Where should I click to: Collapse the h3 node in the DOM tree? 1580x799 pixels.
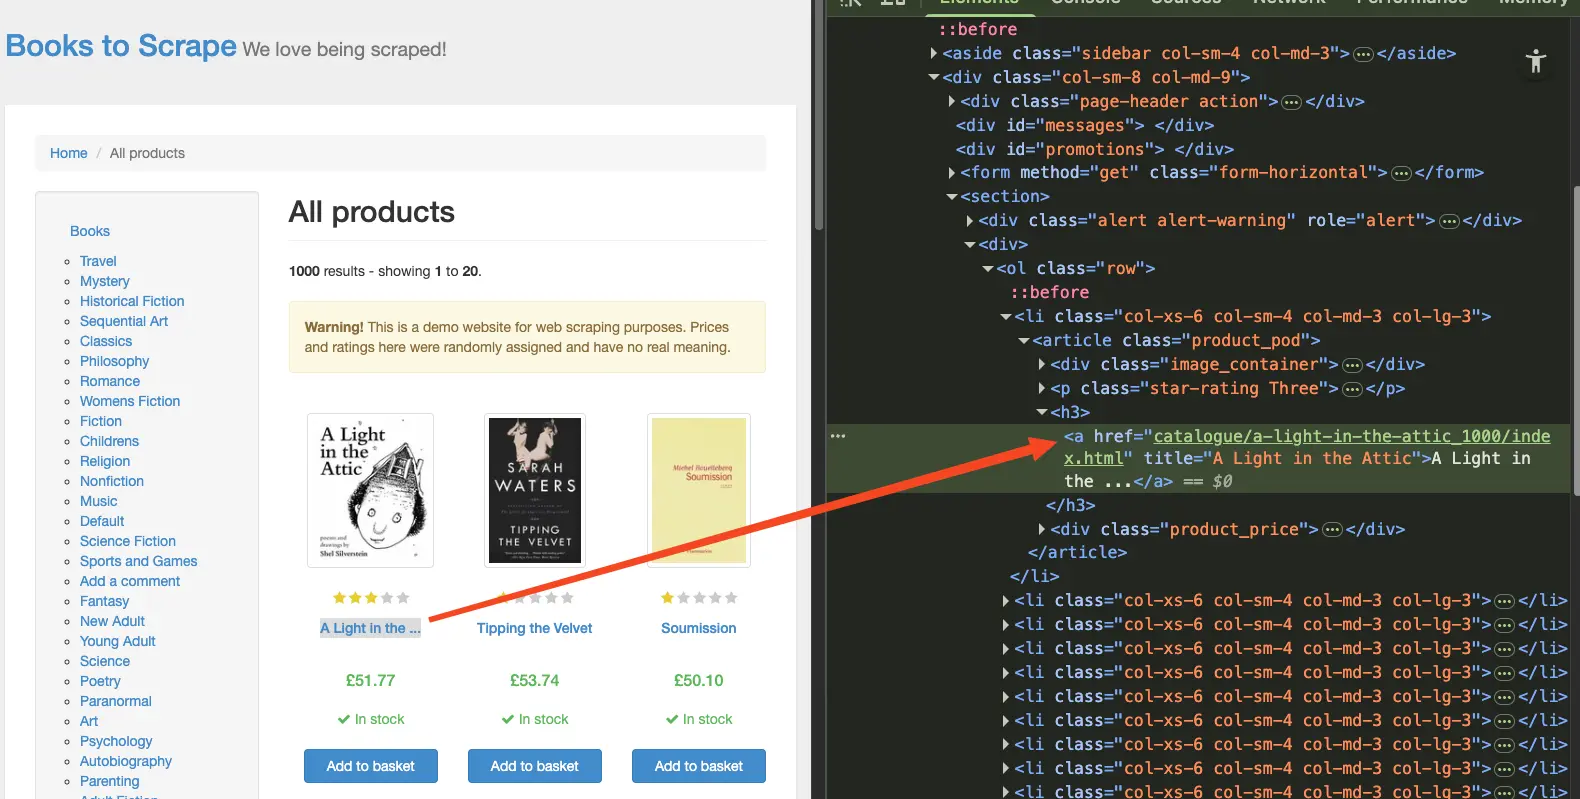point(1042,412)
